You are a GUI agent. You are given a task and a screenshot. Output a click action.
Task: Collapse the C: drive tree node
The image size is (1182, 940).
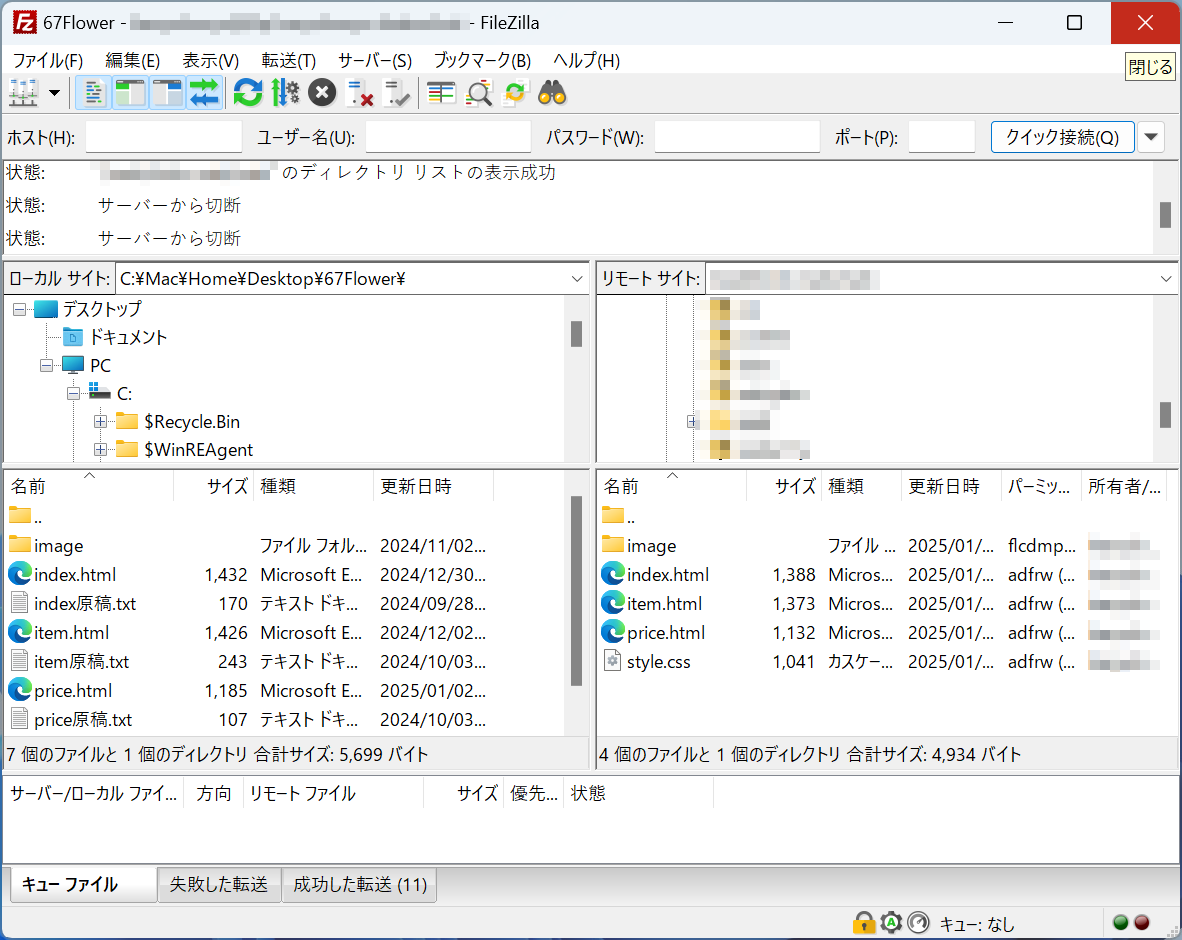pos(73,393)
